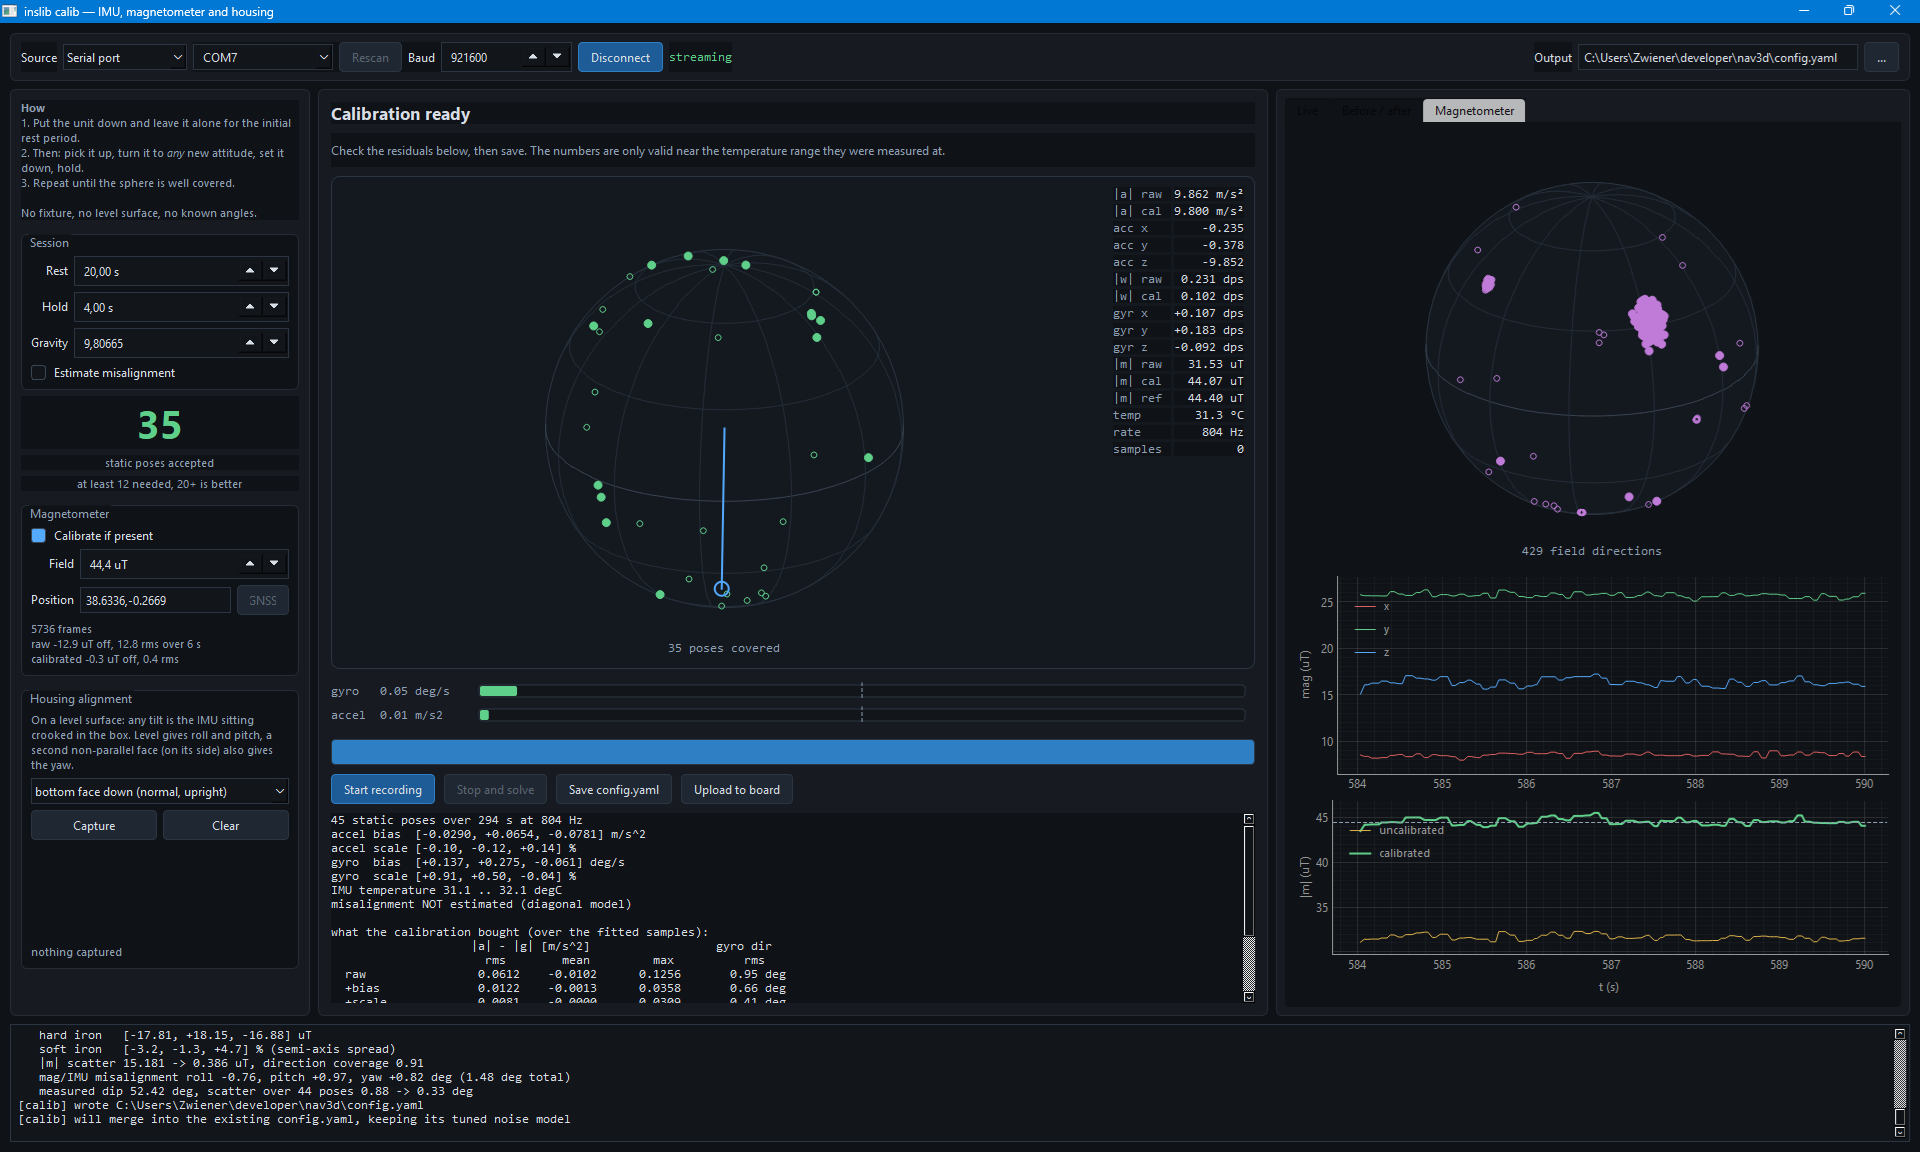Click the '5736 frames' text
The height and width of the screenshot is (1152, 1920).
61,629
